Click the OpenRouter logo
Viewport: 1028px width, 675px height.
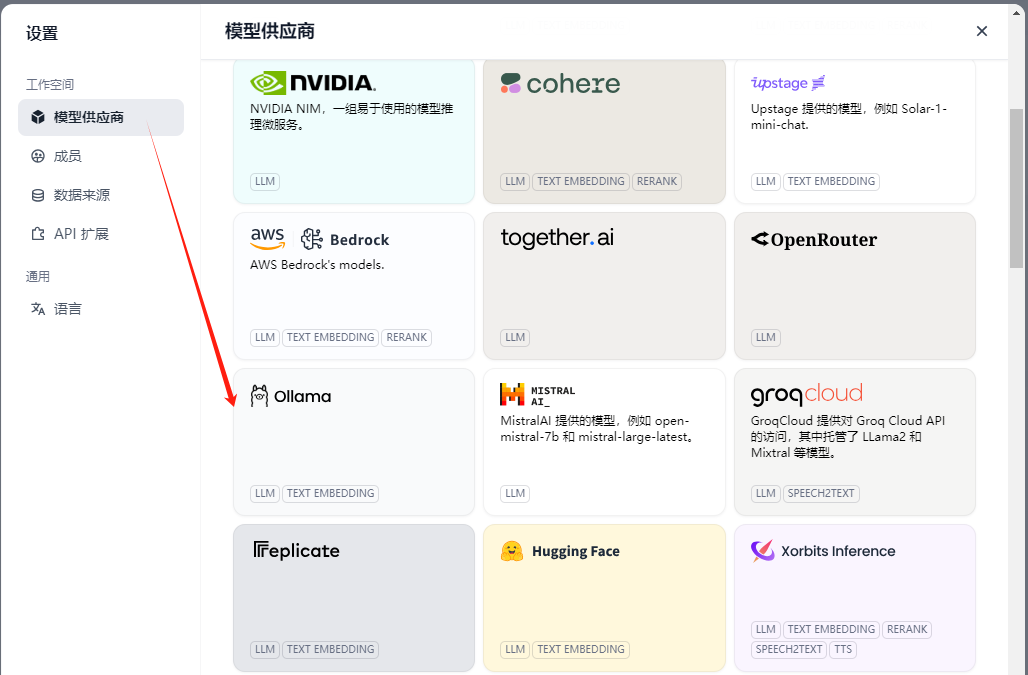coord(814,240)
